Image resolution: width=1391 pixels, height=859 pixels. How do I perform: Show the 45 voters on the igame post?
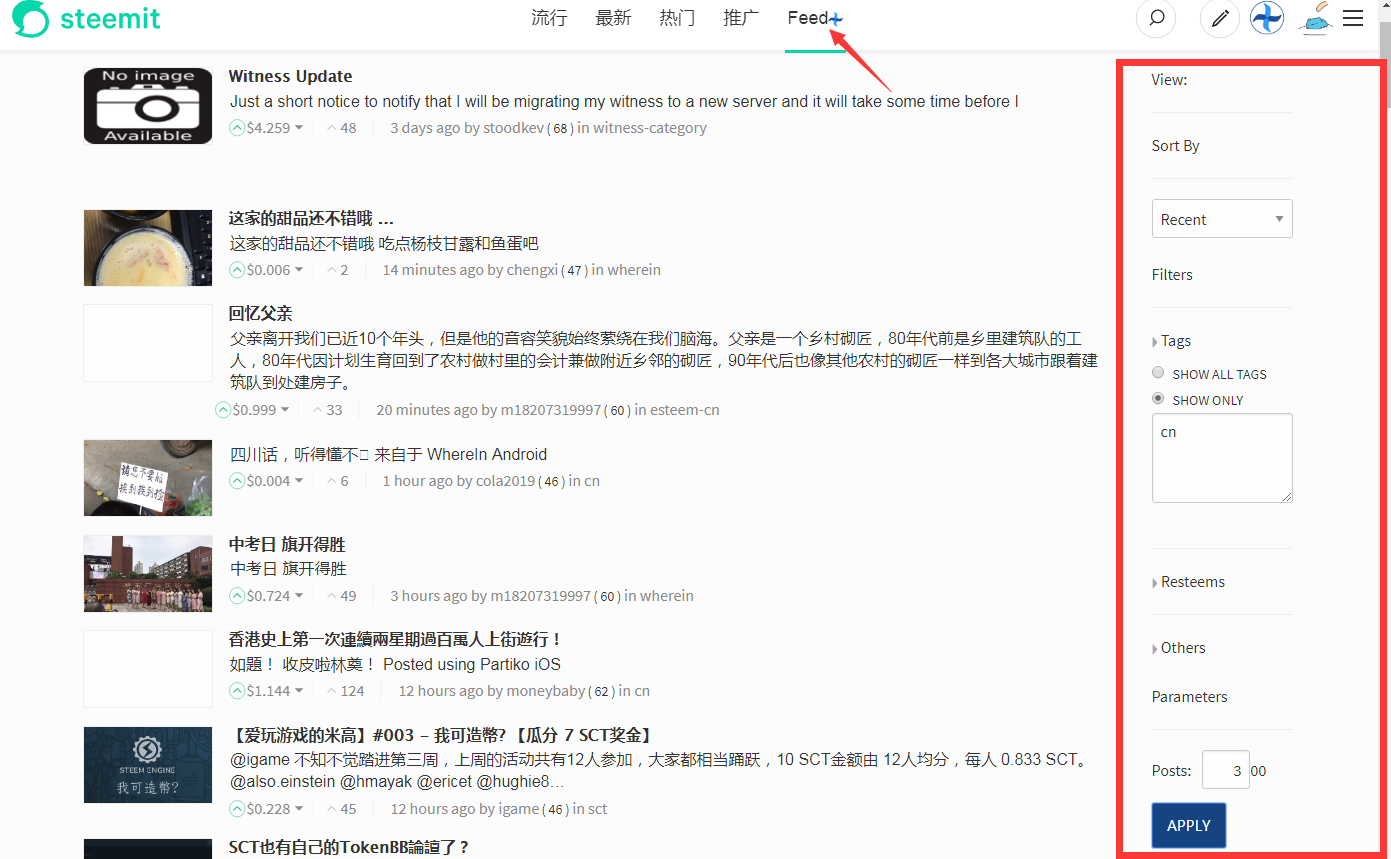(x=341, y=809)
